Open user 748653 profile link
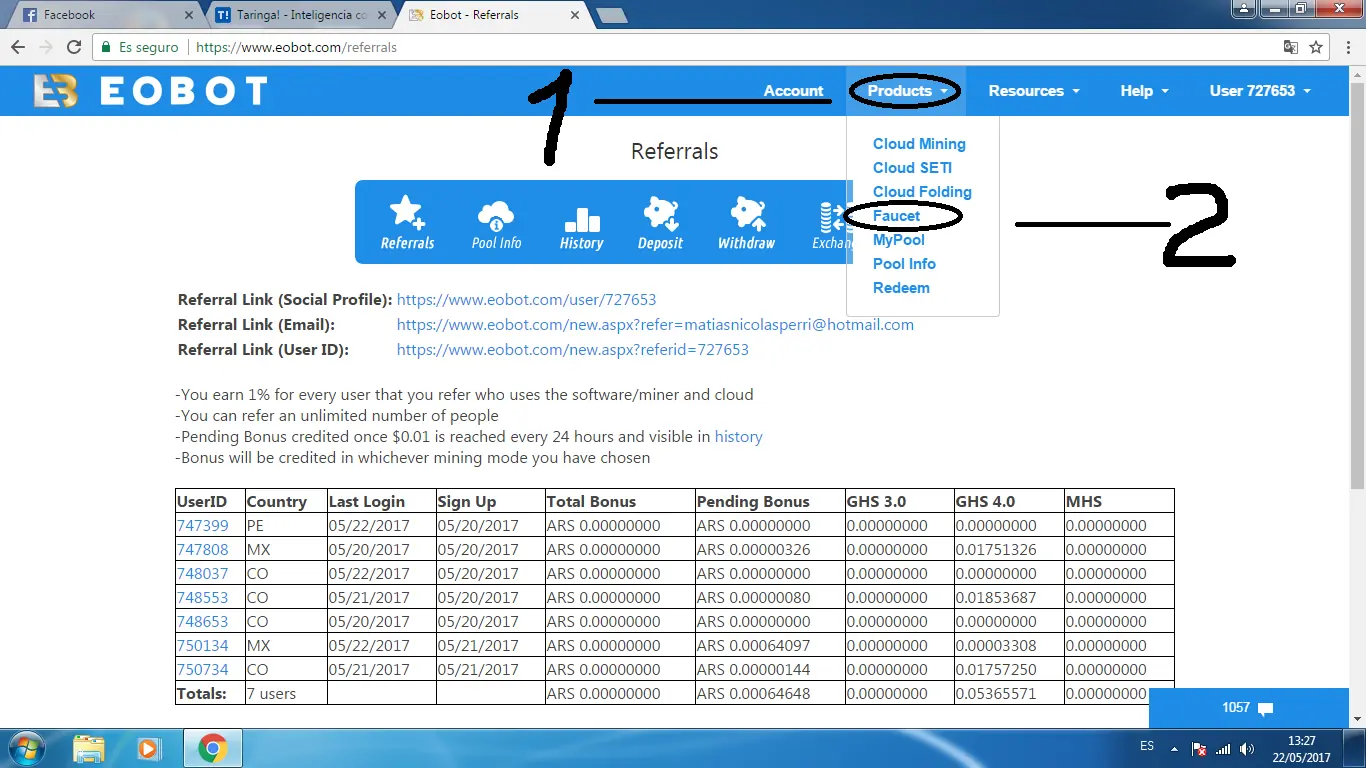Image resolution: width=1366 pixels, height=768 pixels. pos(202,622)
